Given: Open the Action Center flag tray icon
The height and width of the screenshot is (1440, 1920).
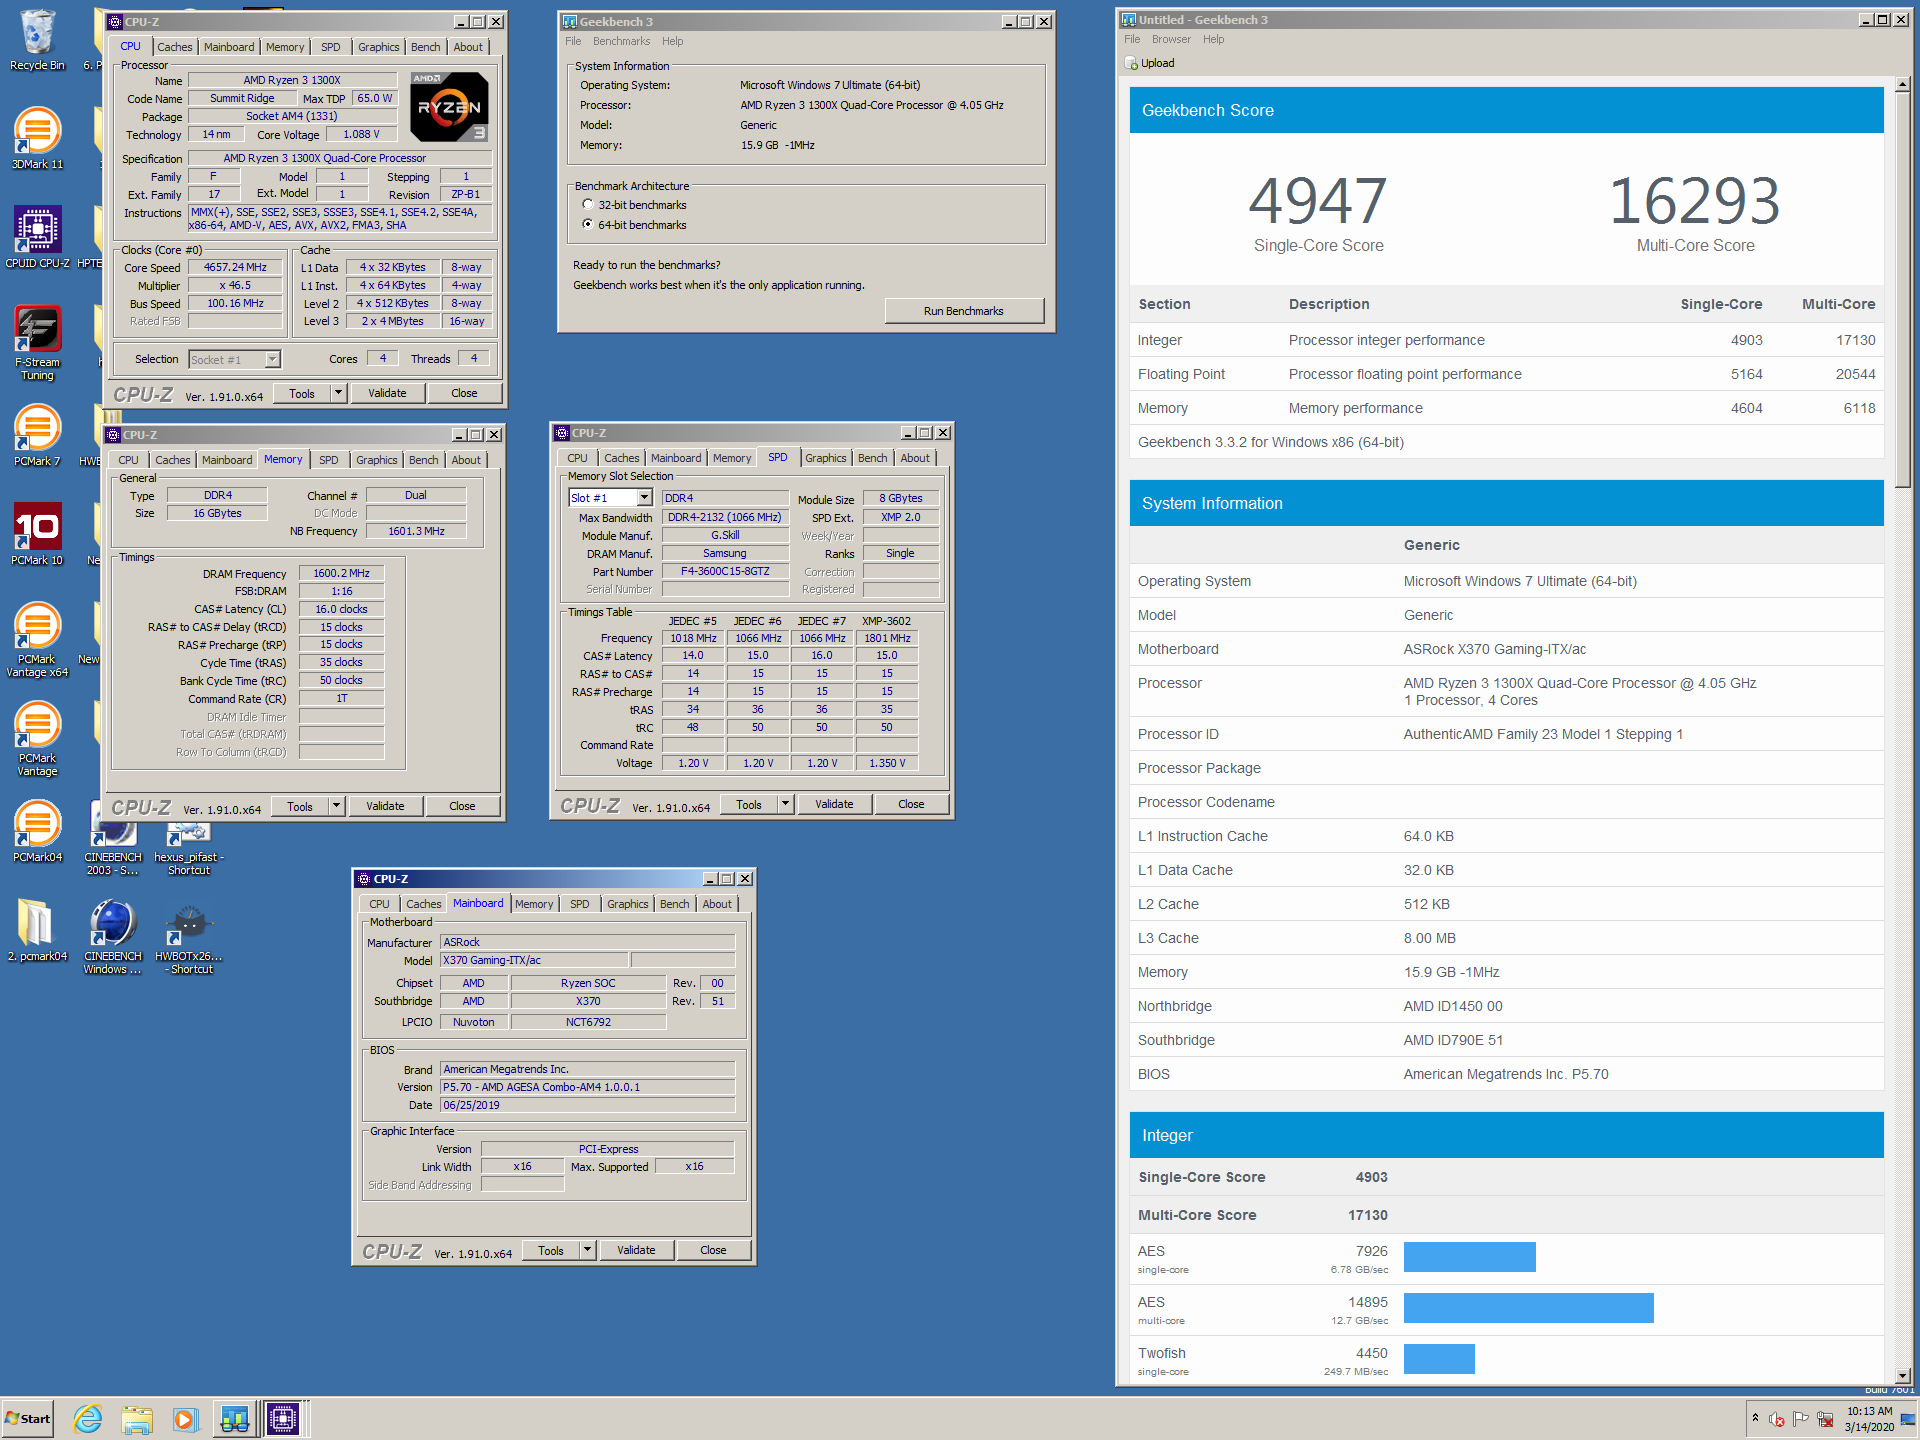Looking at the screenshot, I should coord(1801,1418).
